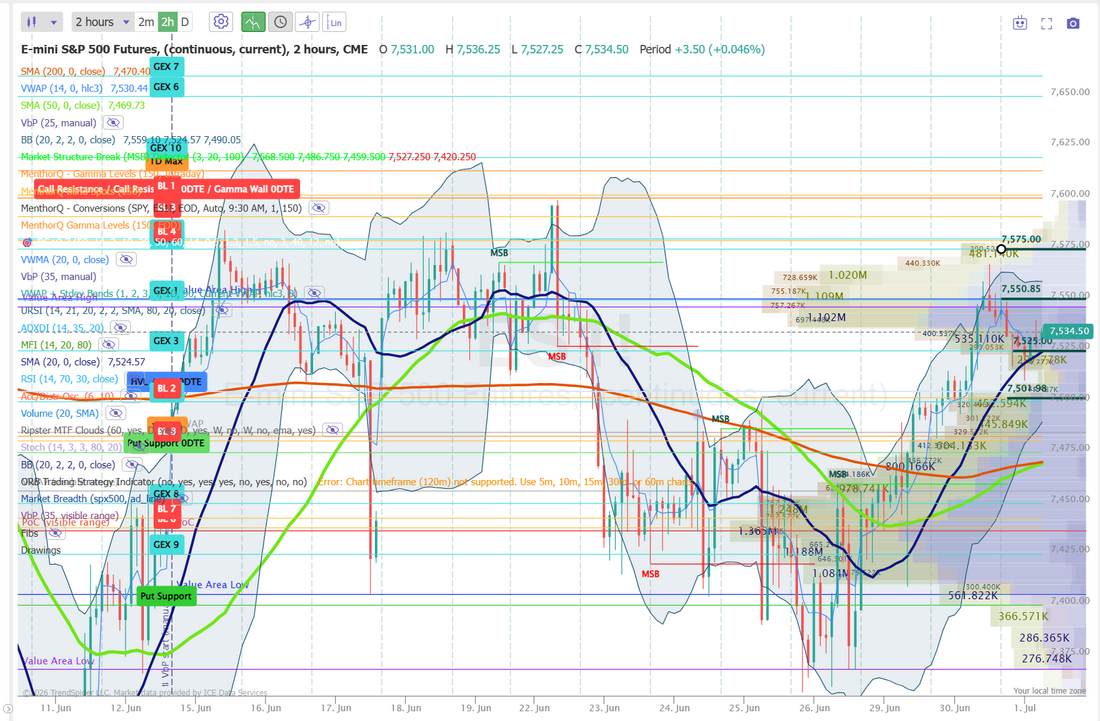This screenshot has width=1100, height=721.
Task: Switch the Lin price scale icon
Action: [335, 22]
